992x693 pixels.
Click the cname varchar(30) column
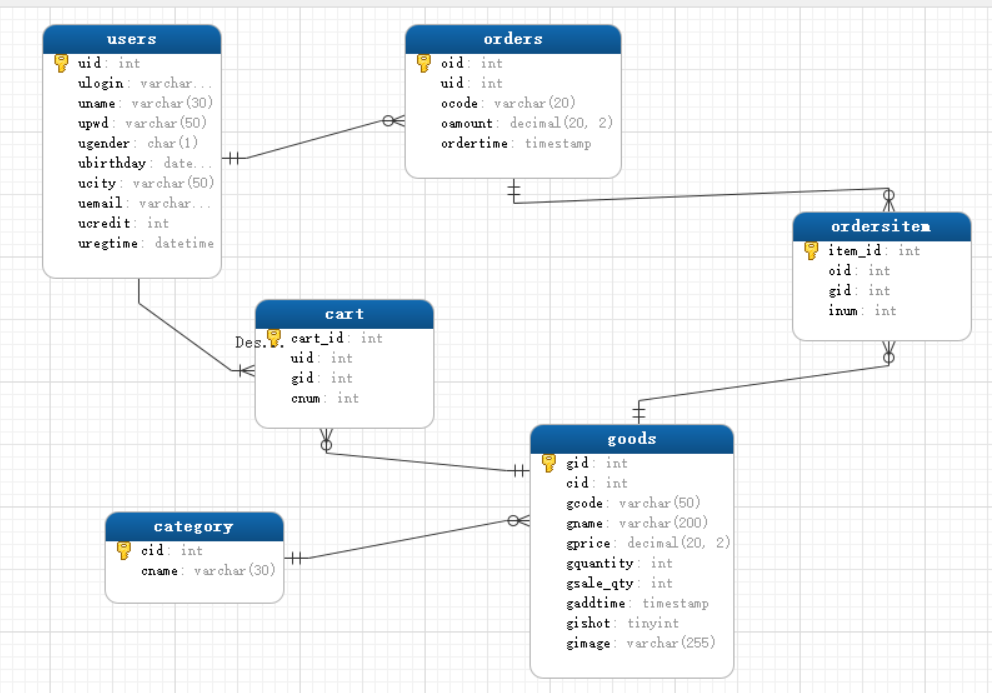pos(208,571)
